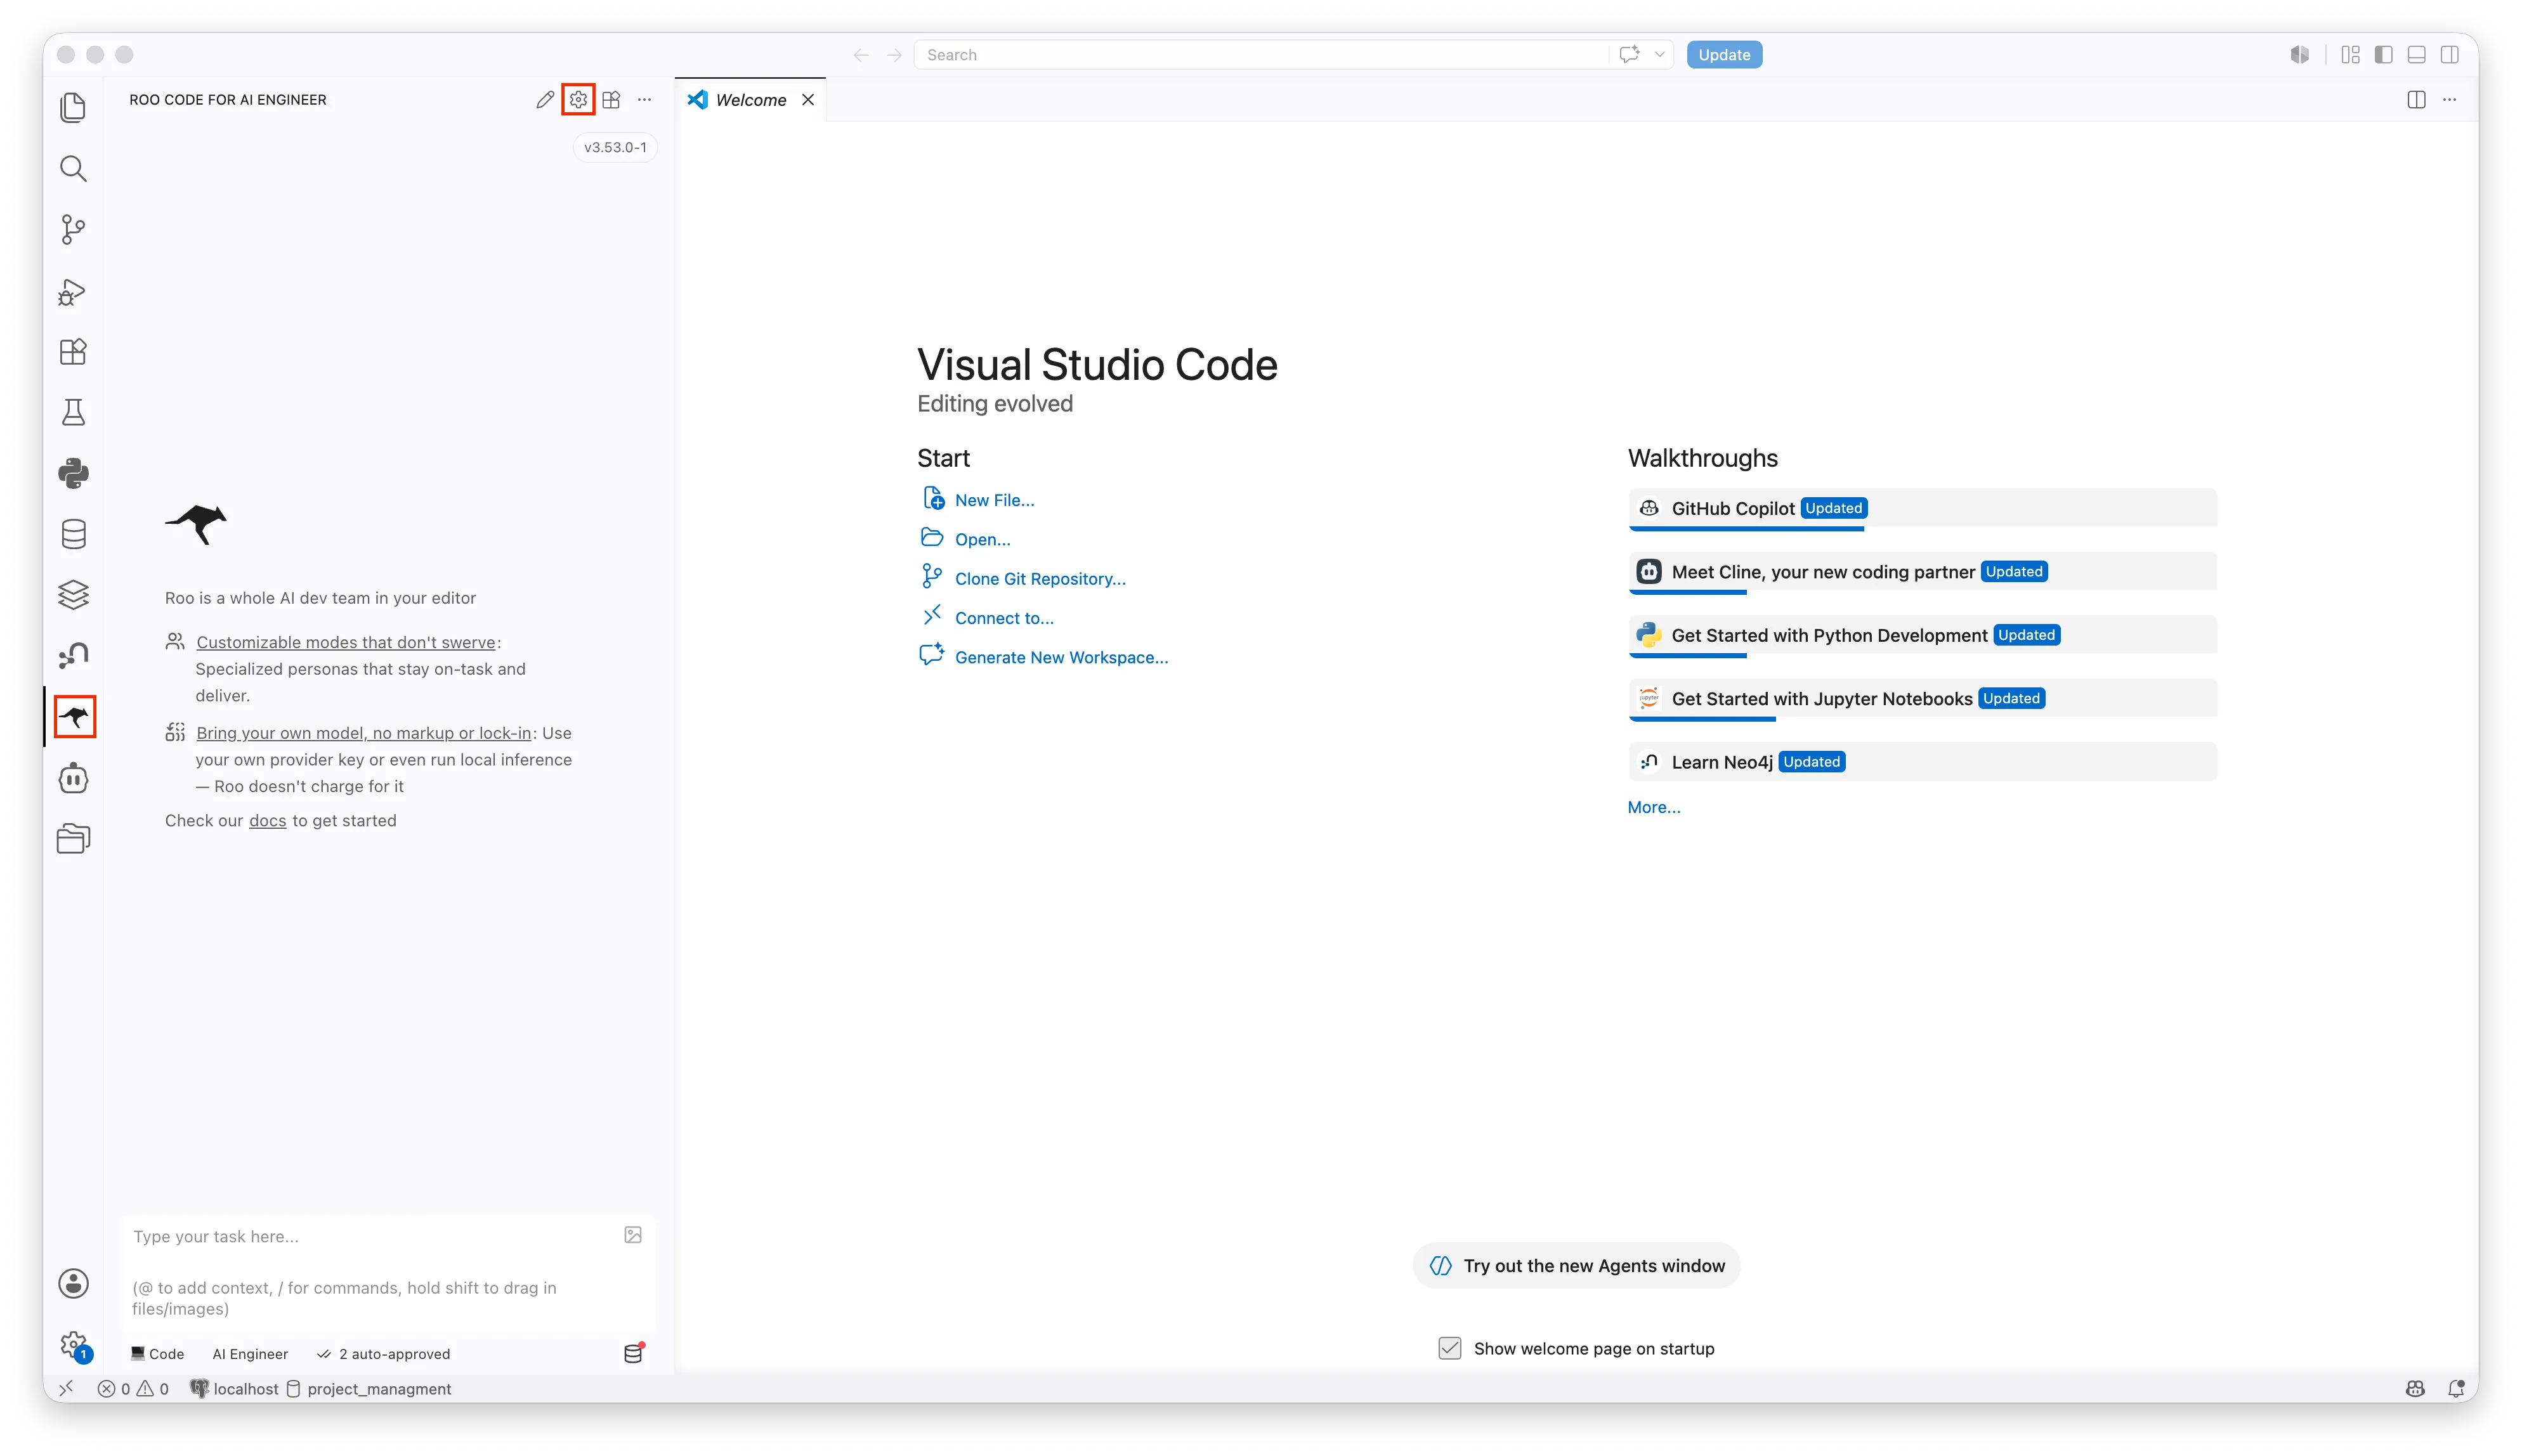Open the Extensions view
Viewport: 2522px width, 1456px height.
tap(73, 352)
